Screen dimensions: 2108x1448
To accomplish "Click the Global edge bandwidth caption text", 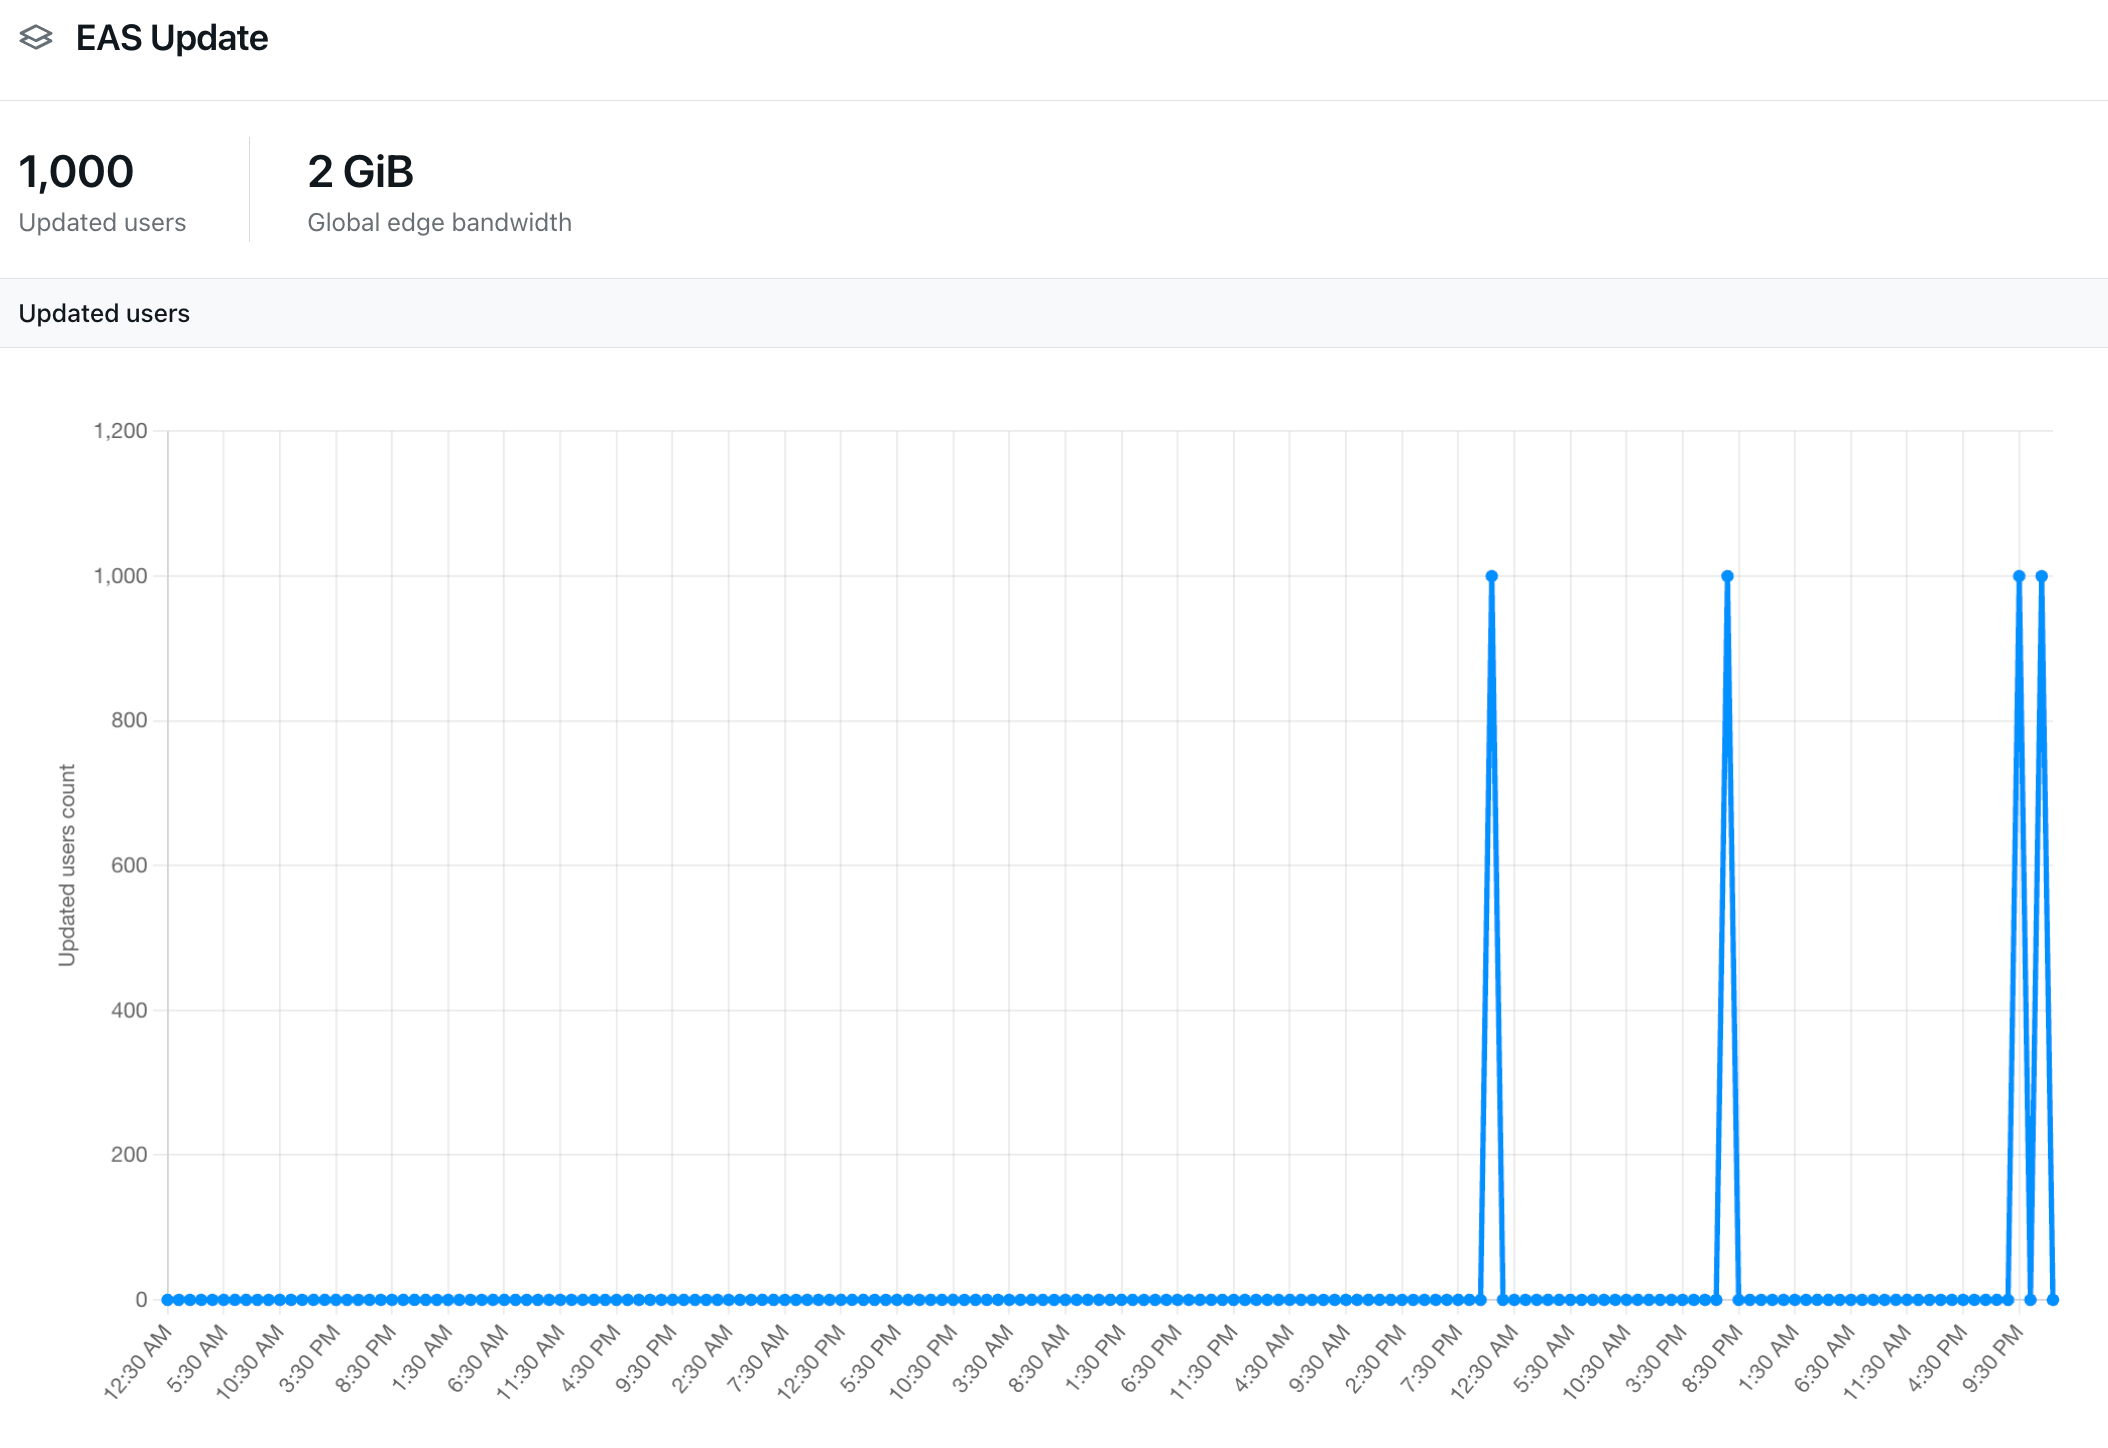I will point(439,222).
